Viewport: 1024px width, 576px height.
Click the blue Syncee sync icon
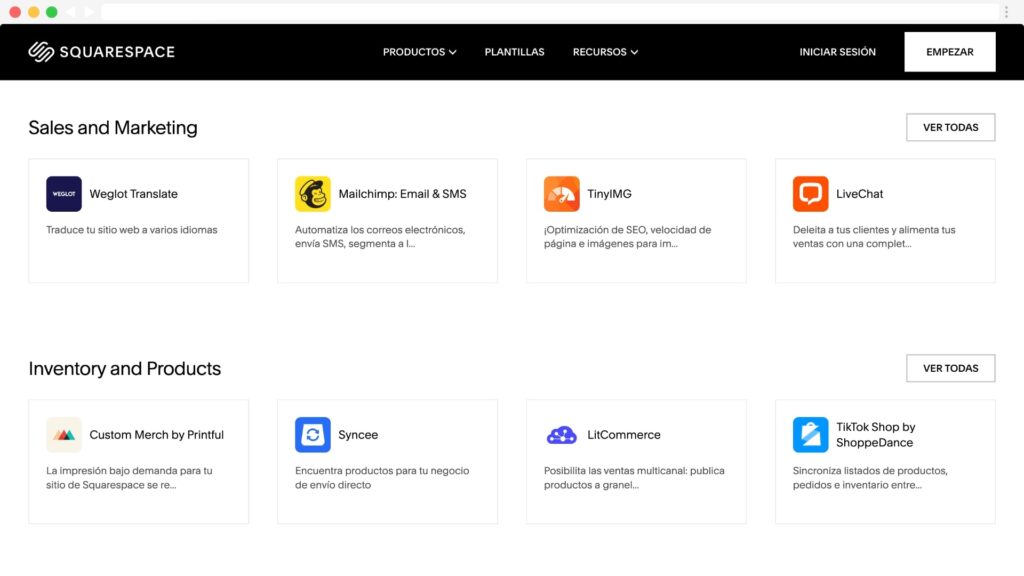coord(312,435)
